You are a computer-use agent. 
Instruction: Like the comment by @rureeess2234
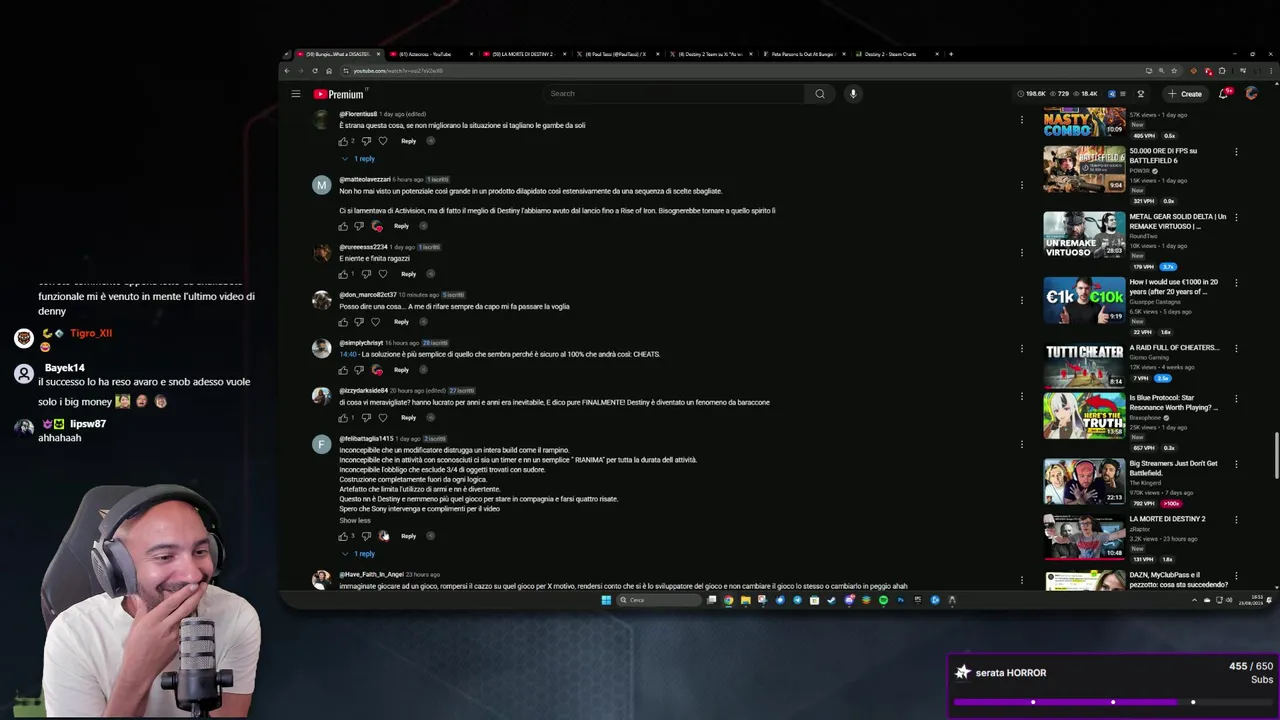[343, 274]
